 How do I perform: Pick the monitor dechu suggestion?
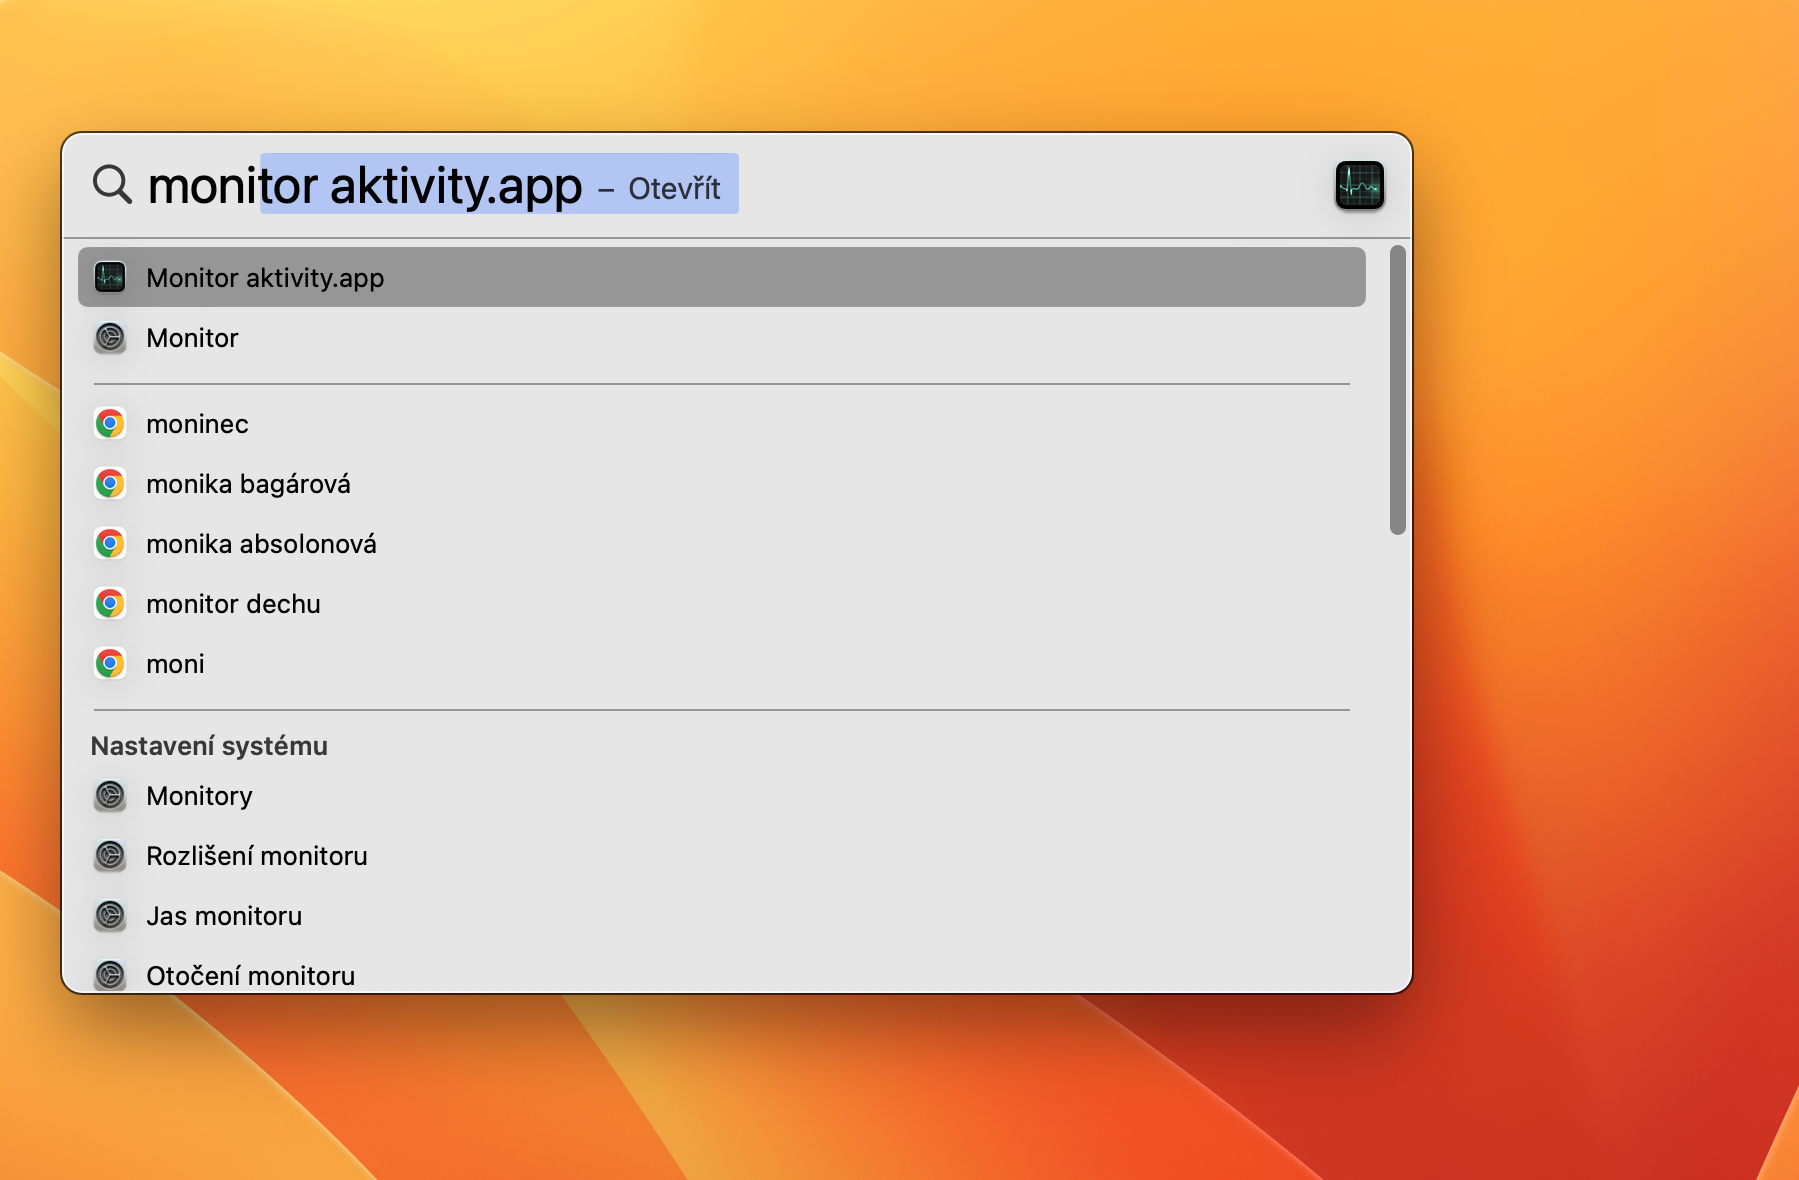(x=722, y=604)
